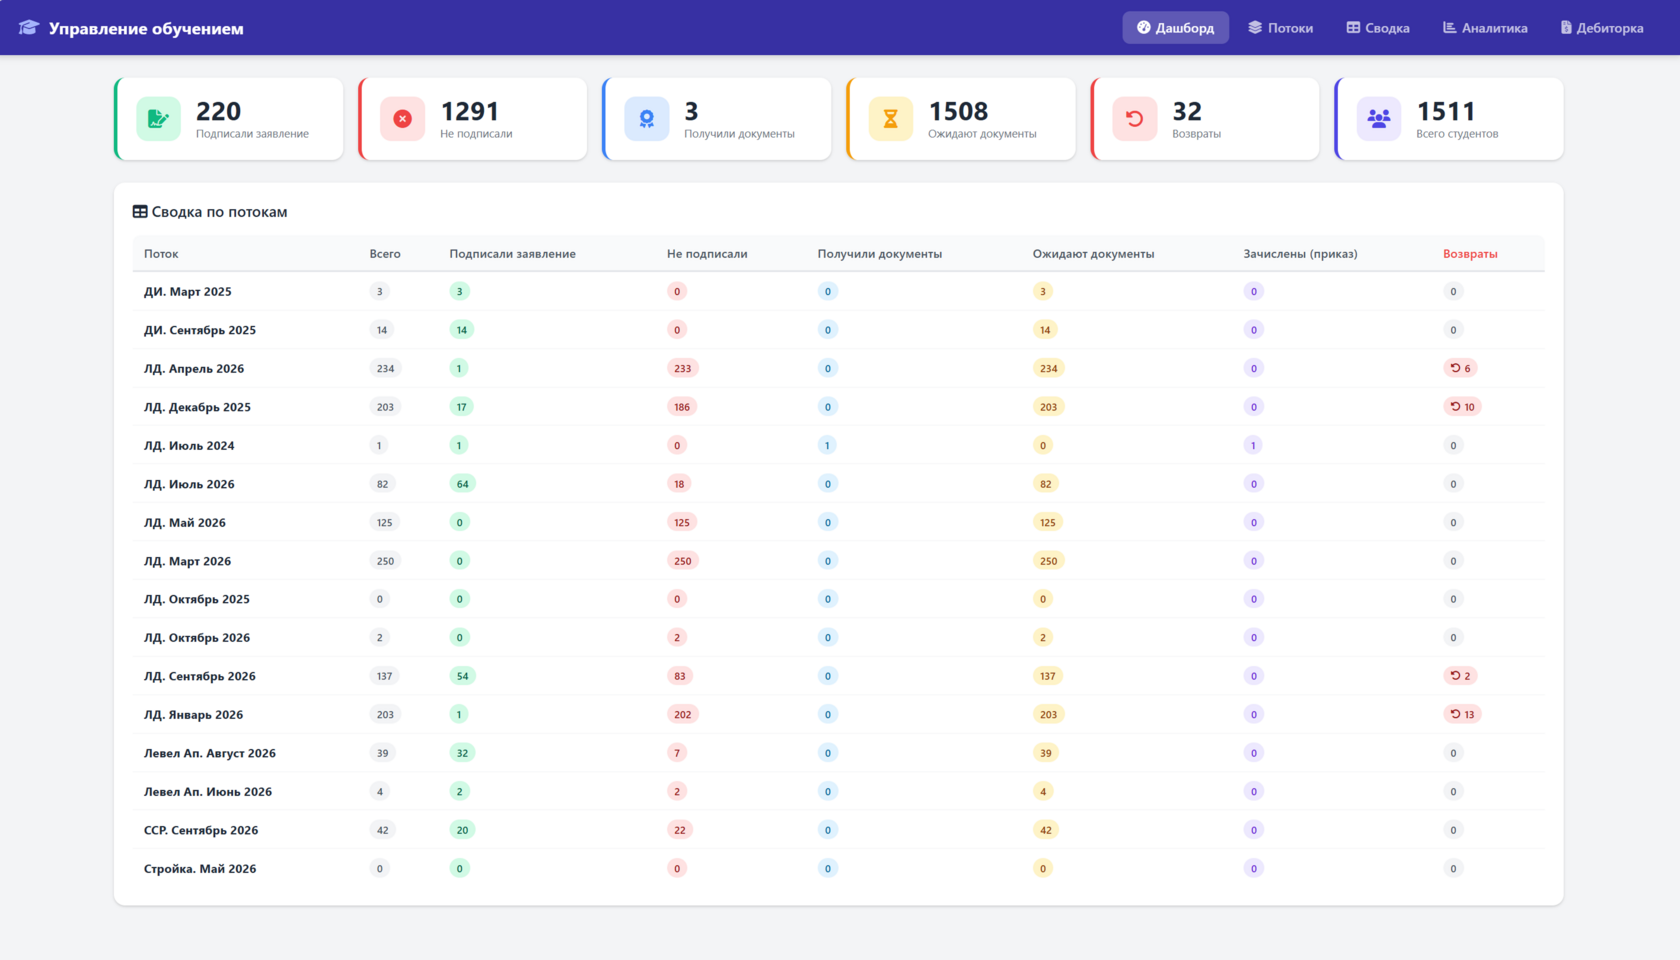Go to the Сводка tab
The height and width of the screenshot is (960, 1680).
tap(1378, 28)
